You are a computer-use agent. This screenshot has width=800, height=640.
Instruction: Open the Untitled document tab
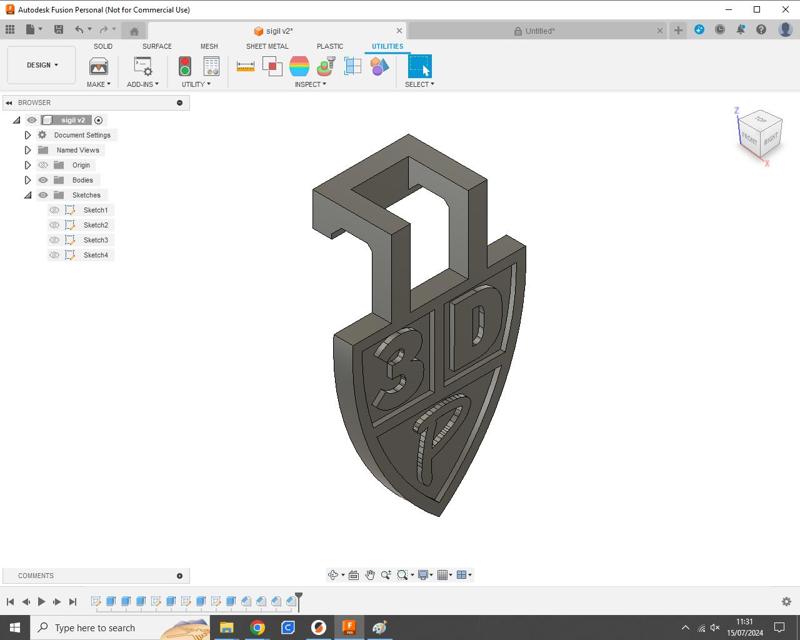pos(540,30)
